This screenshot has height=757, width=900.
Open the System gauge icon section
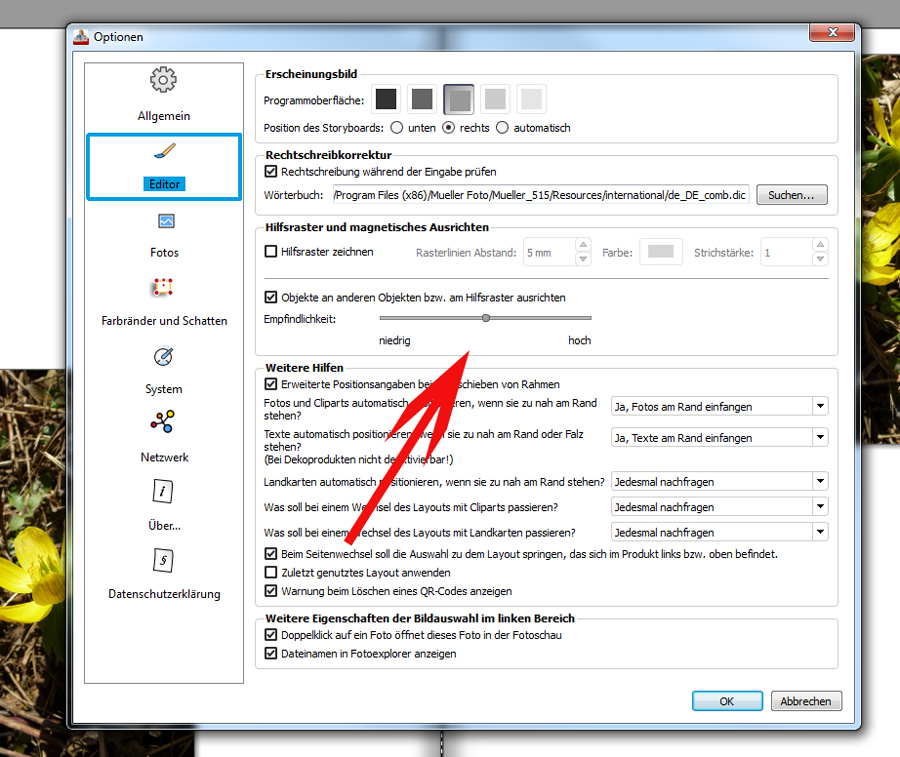(164, 356)
